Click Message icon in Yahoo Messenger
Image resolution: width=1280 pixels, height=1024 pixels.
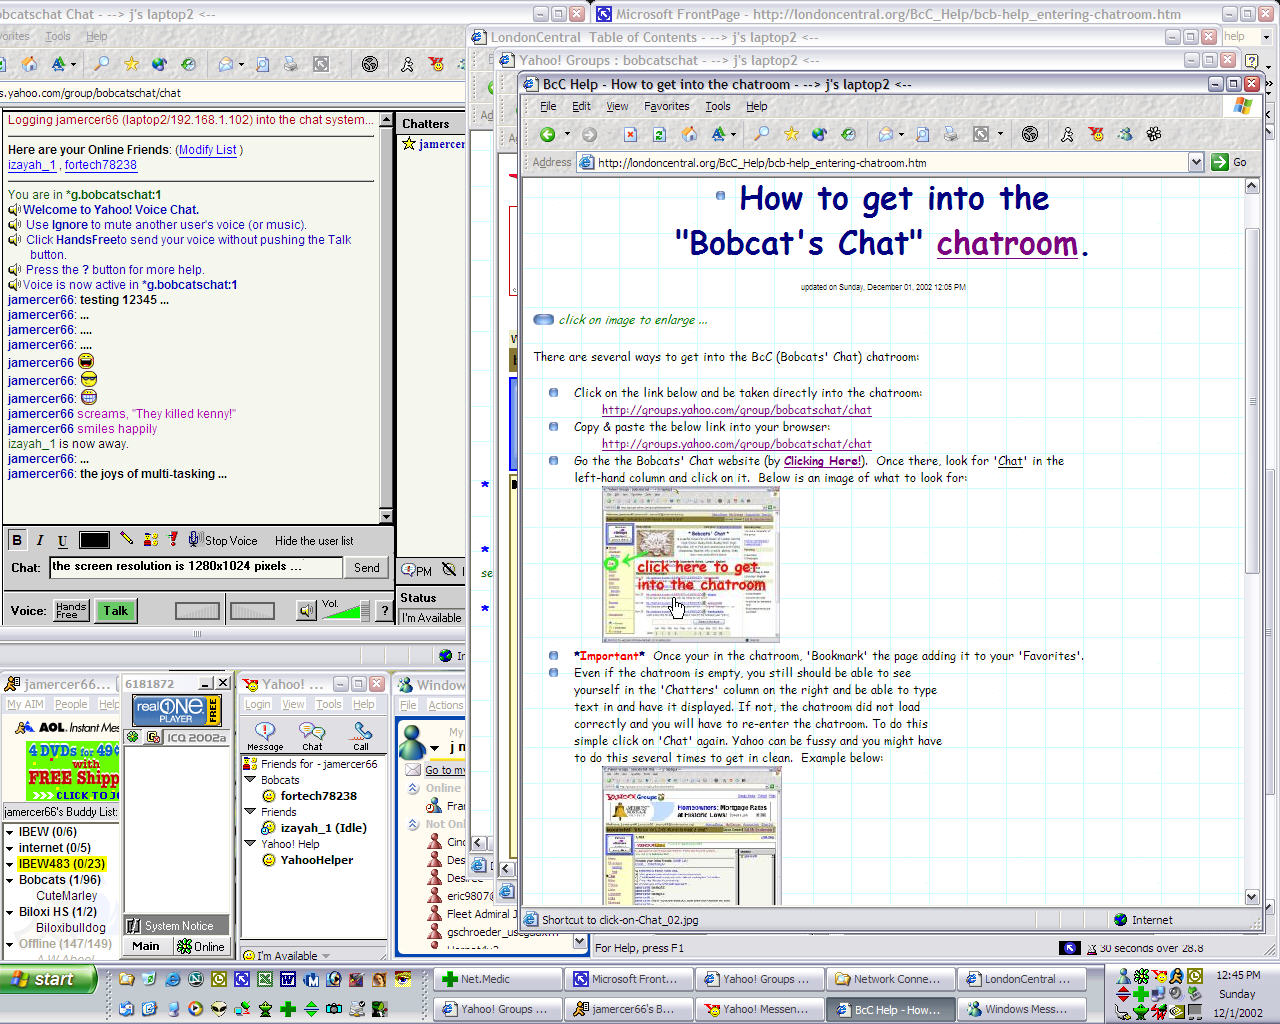(265, 736)
